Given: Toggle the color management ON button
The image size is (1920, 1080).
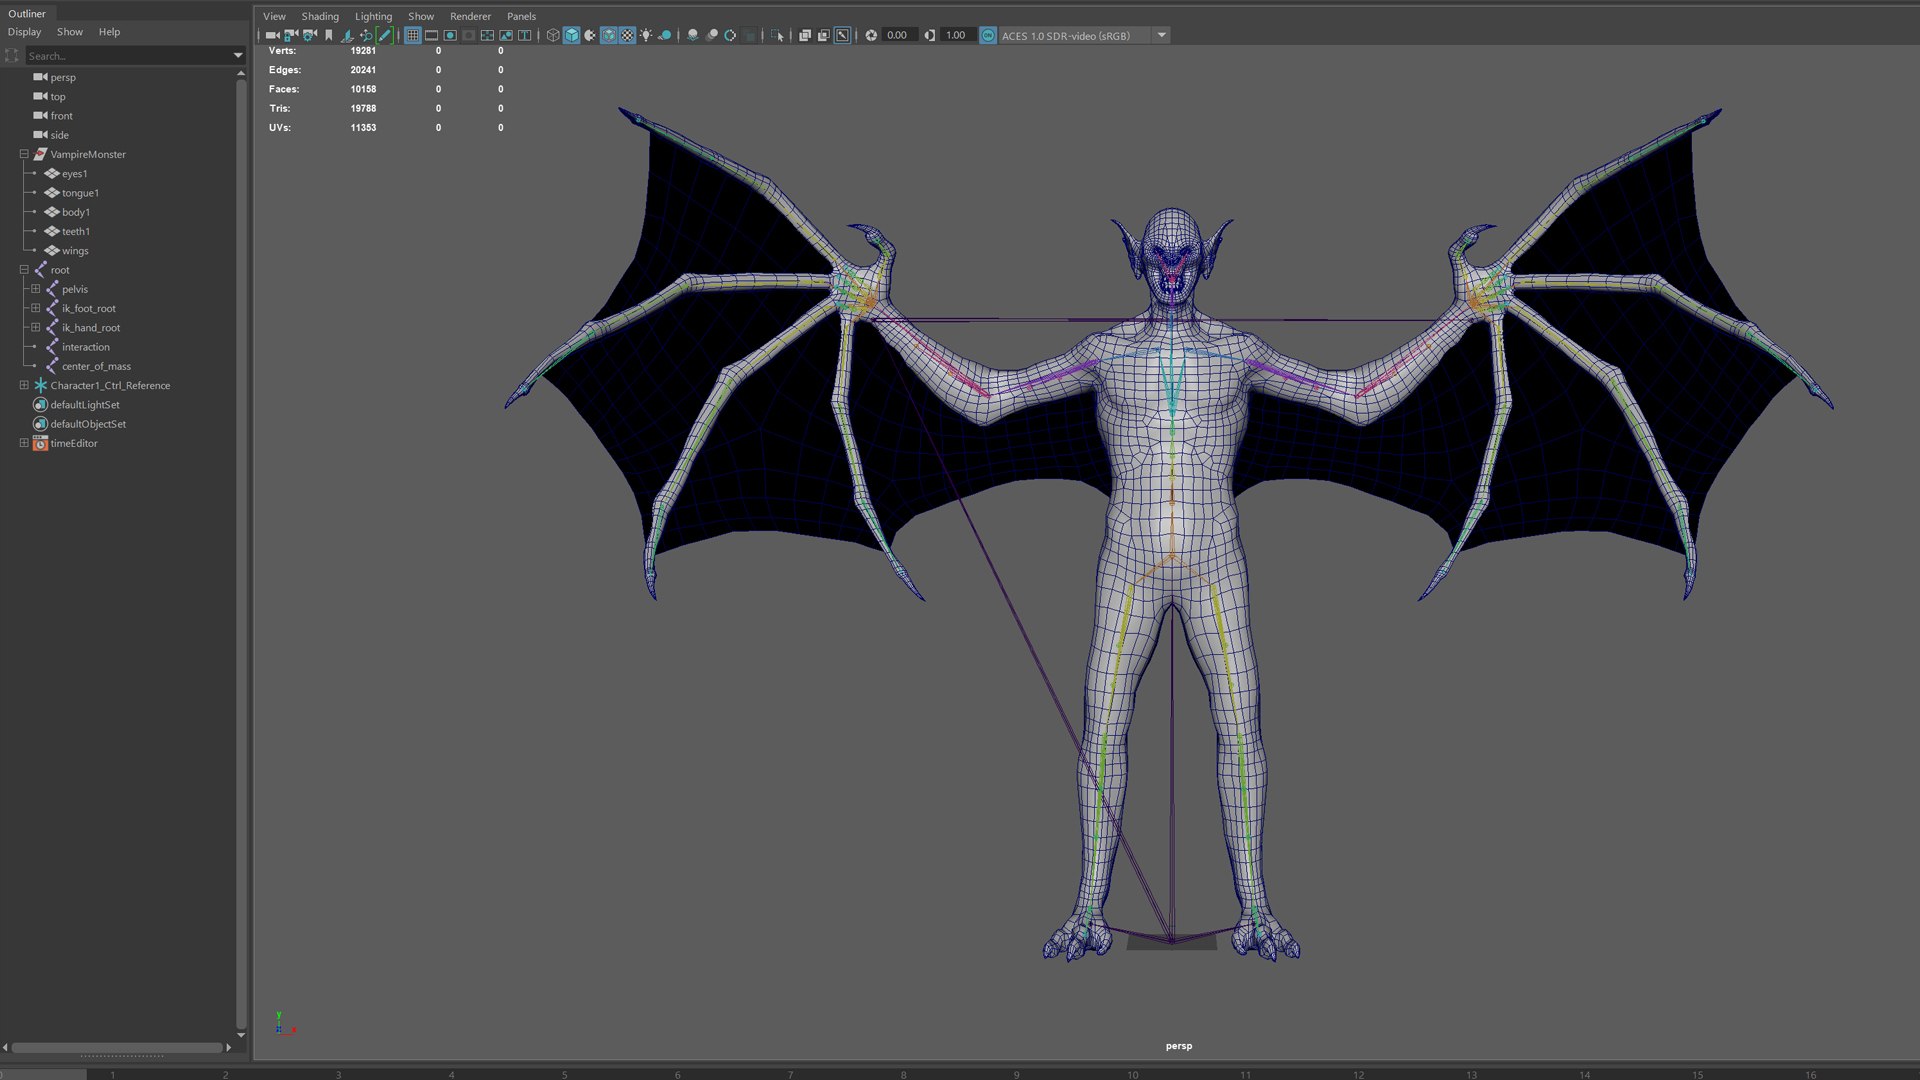Looking at the screenshot, I should coord(988,35).
